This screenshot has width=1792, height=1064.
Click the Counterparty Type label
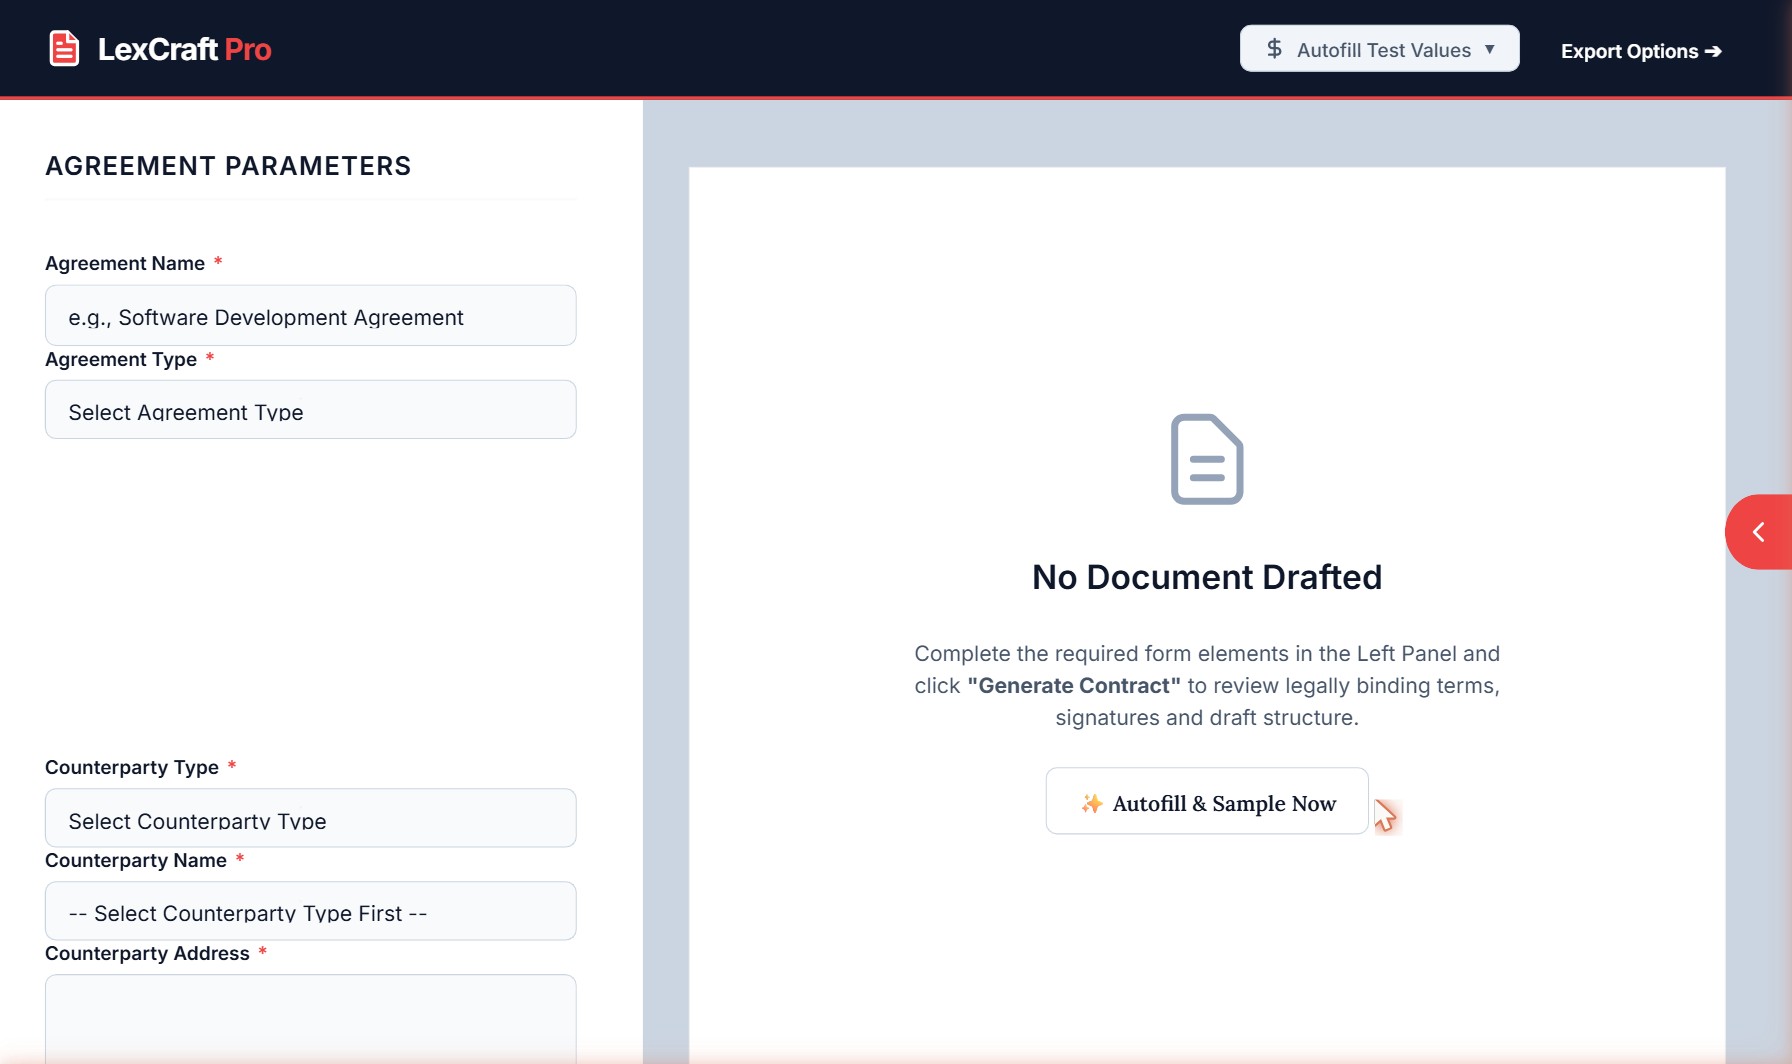132,767
